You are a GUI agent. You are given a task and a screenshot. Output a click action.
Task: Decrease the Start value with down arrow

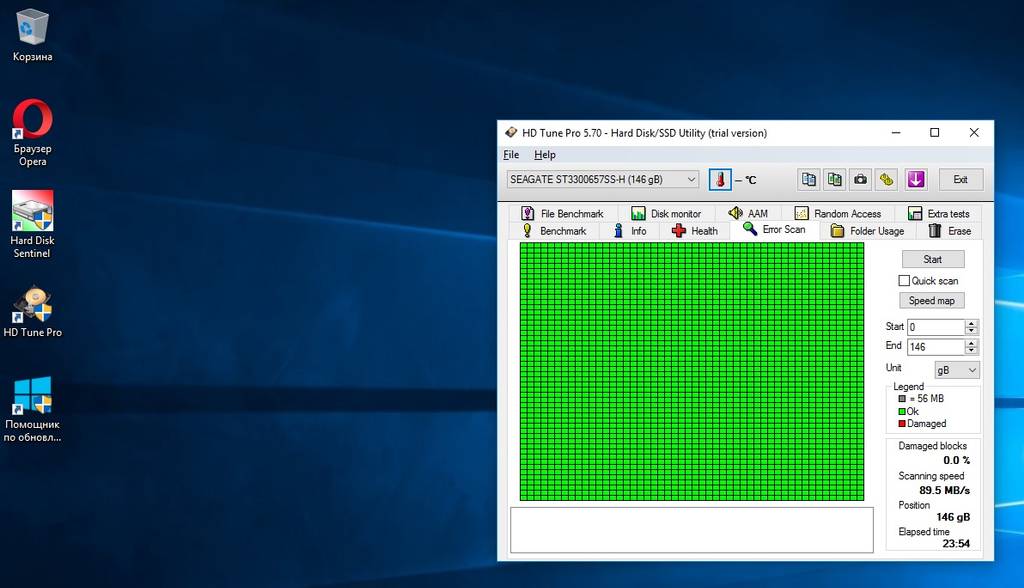pos(972,331)
